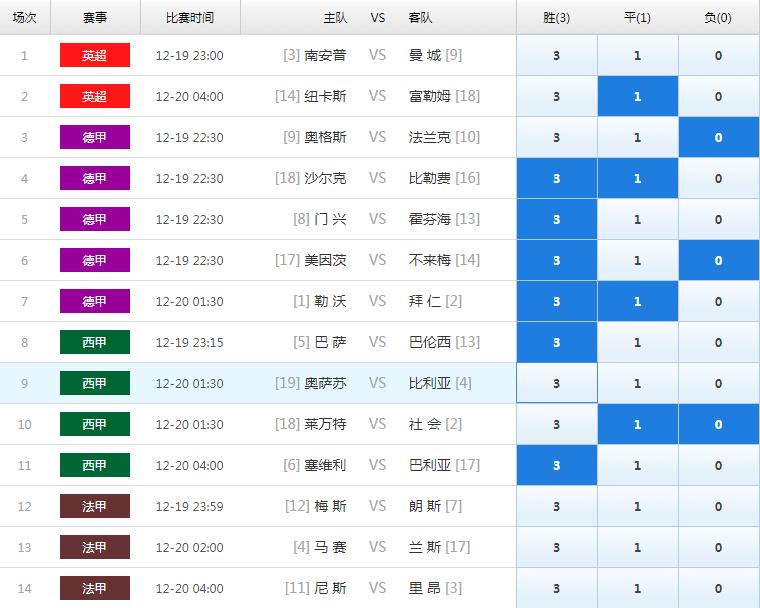Click away team 朗斯

pyautogui.click(x=425, y=506)
